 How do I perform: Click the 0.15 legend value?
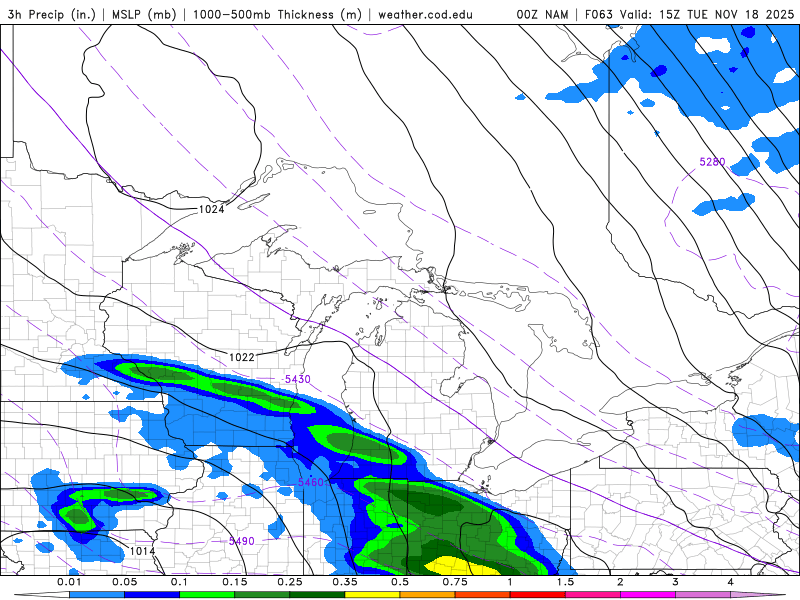(235, 582)
